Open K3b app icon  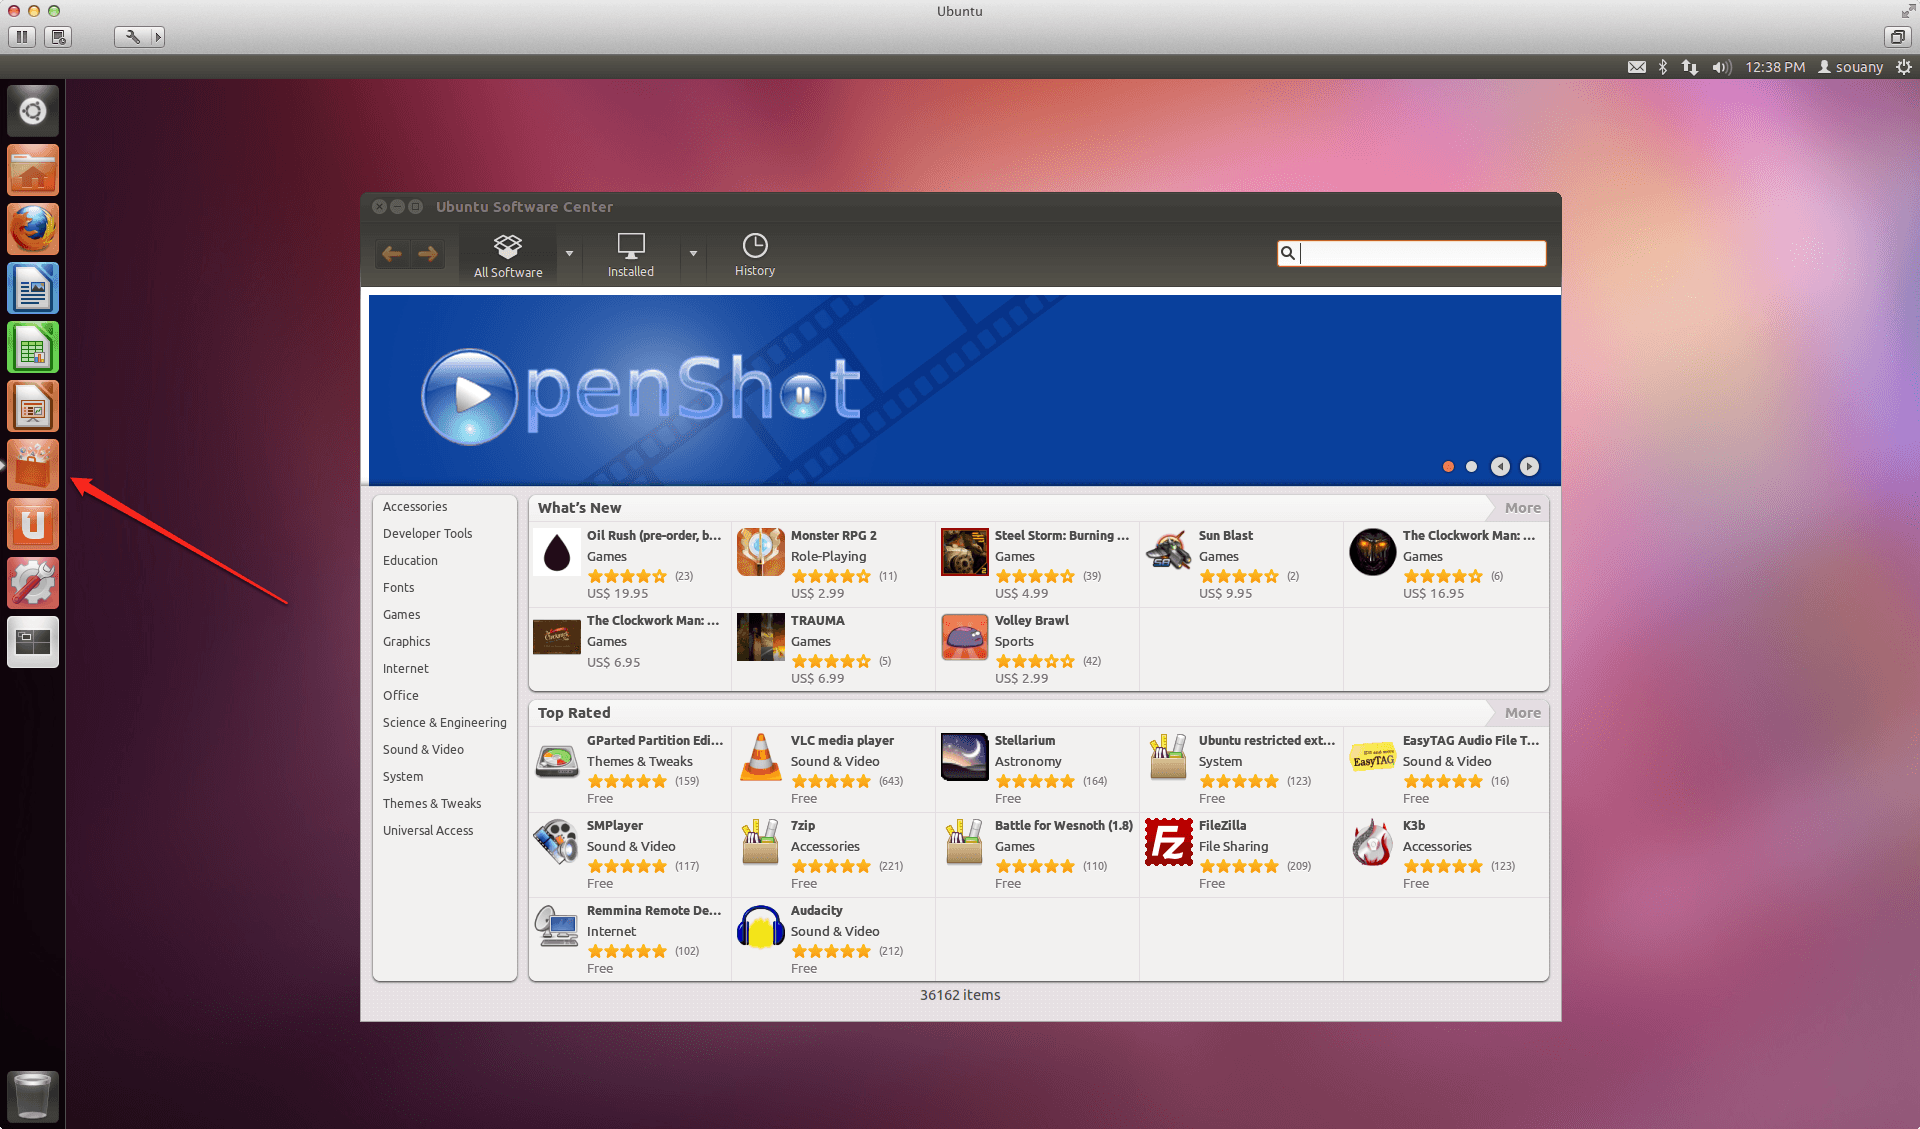(1373, 842)
